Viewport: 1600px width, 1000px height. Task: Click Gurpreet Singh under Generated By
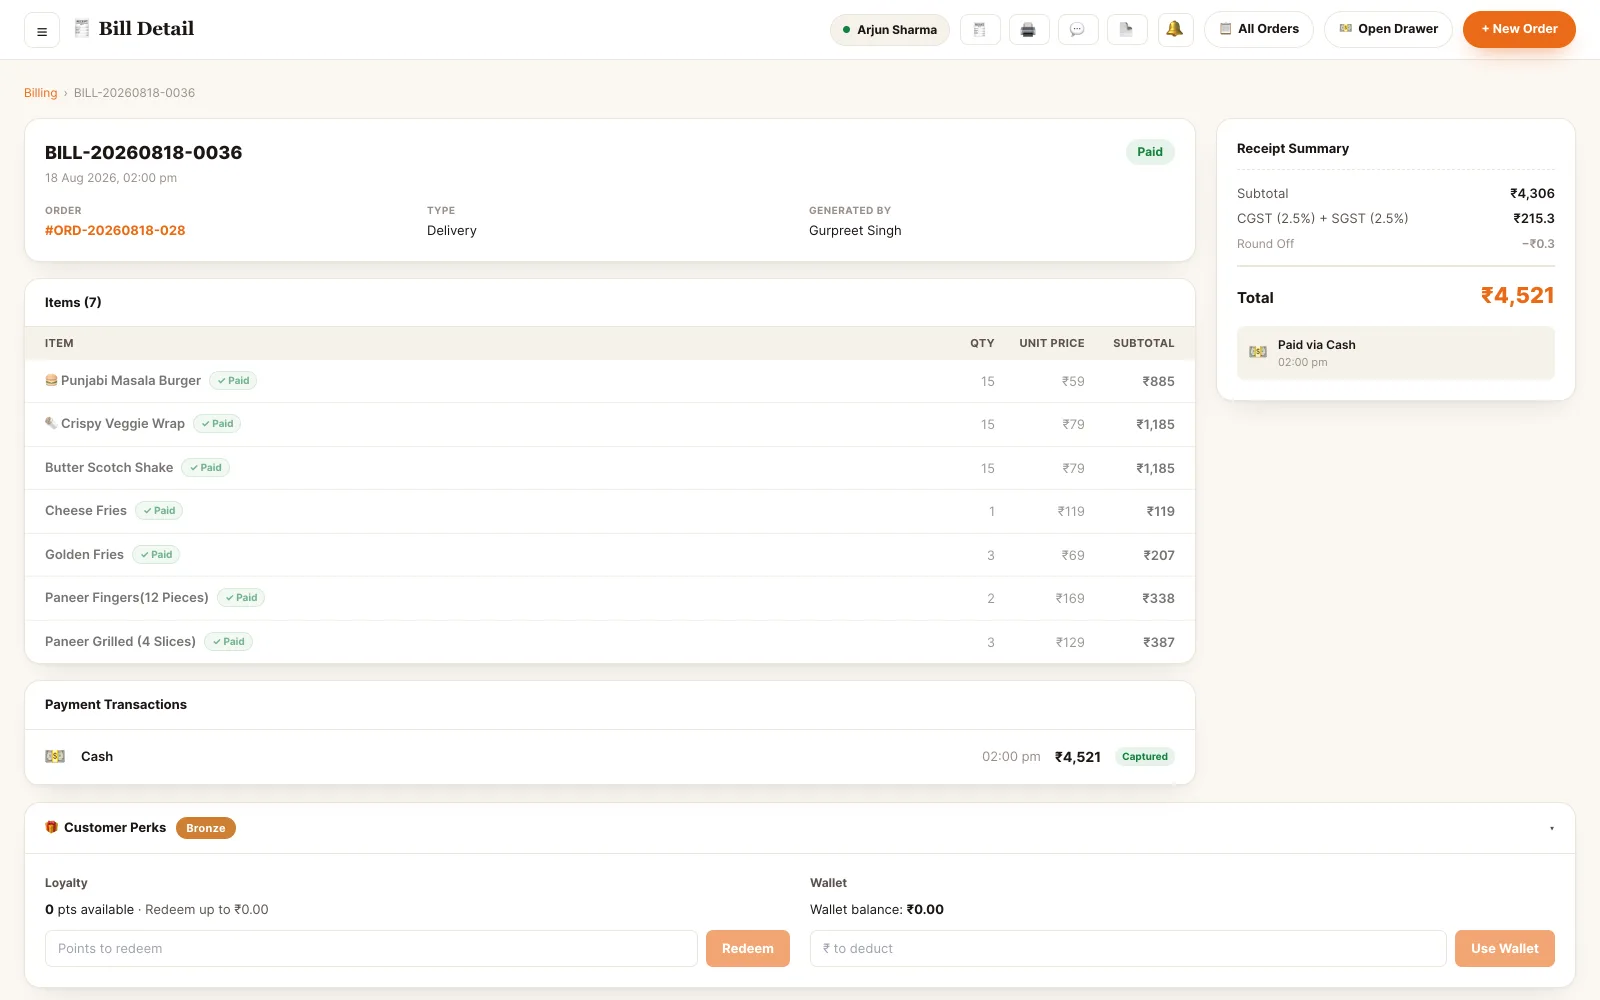(855, 230)
